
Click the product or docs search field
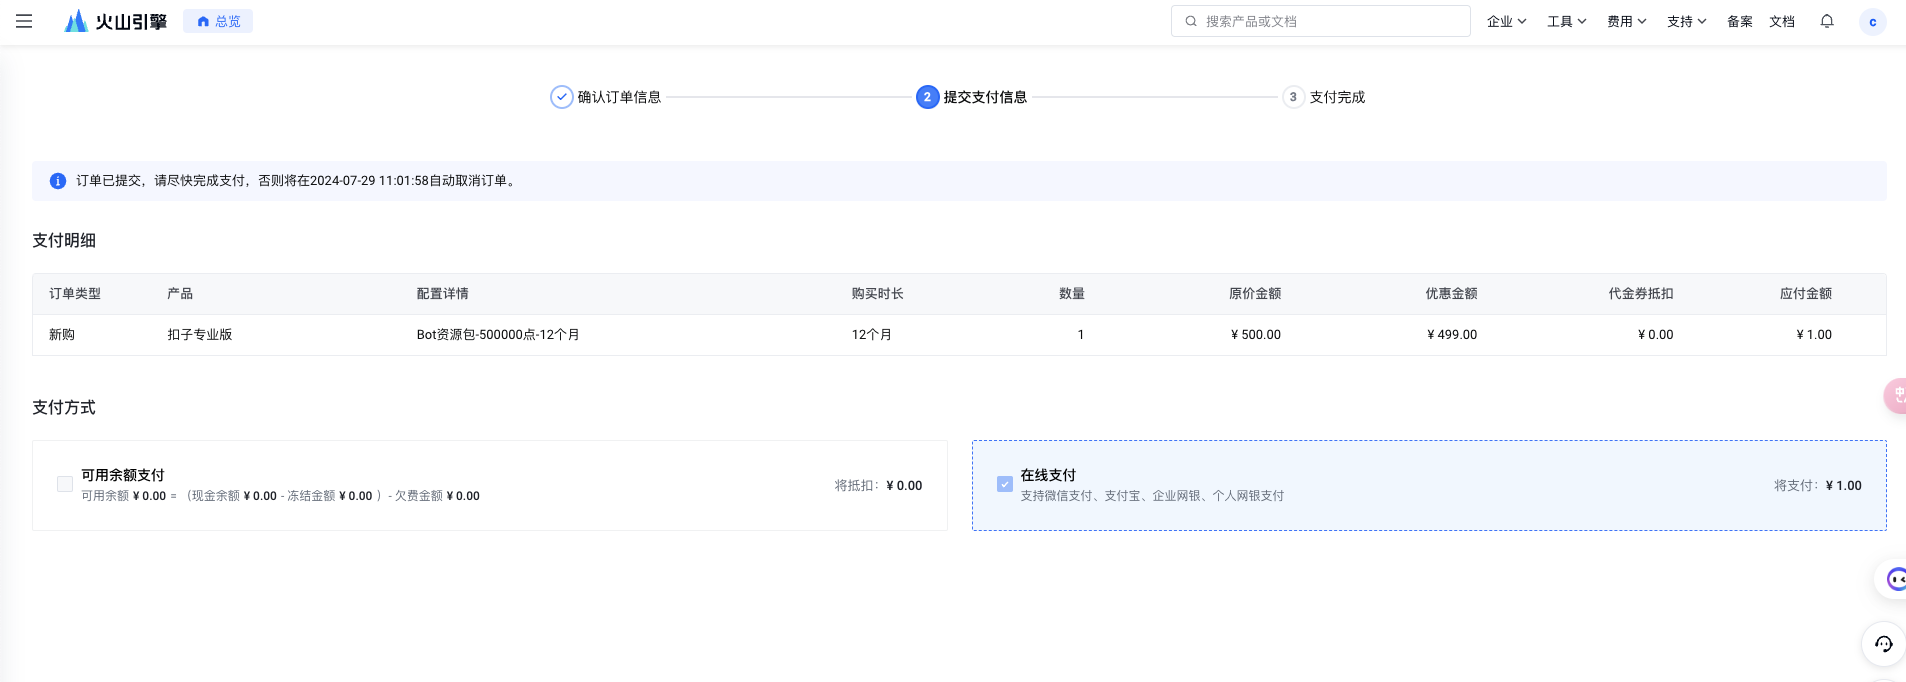pos(1320,21)
